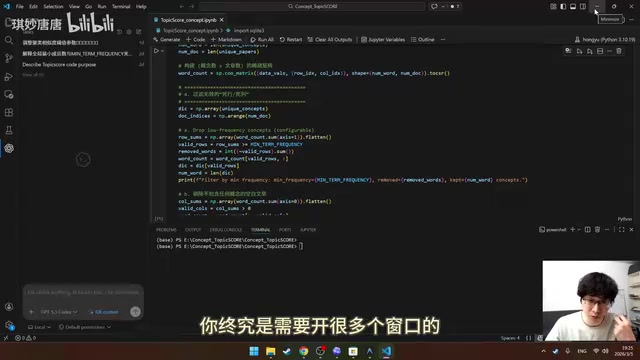This screenshot has width=640, height=360.
Task: Add a new Markdown cell
Action: 226,40
